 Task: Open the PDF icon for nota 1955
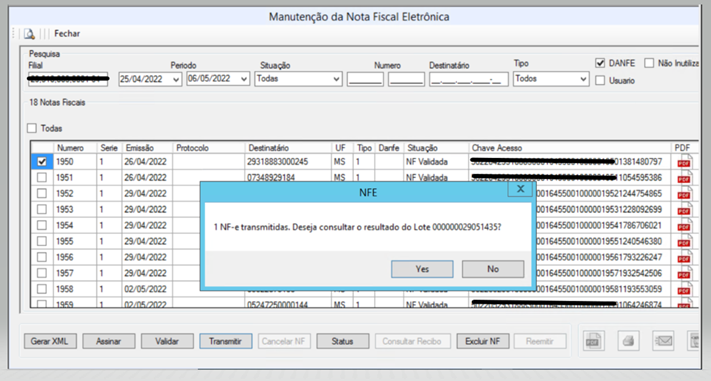click(683, 242)
